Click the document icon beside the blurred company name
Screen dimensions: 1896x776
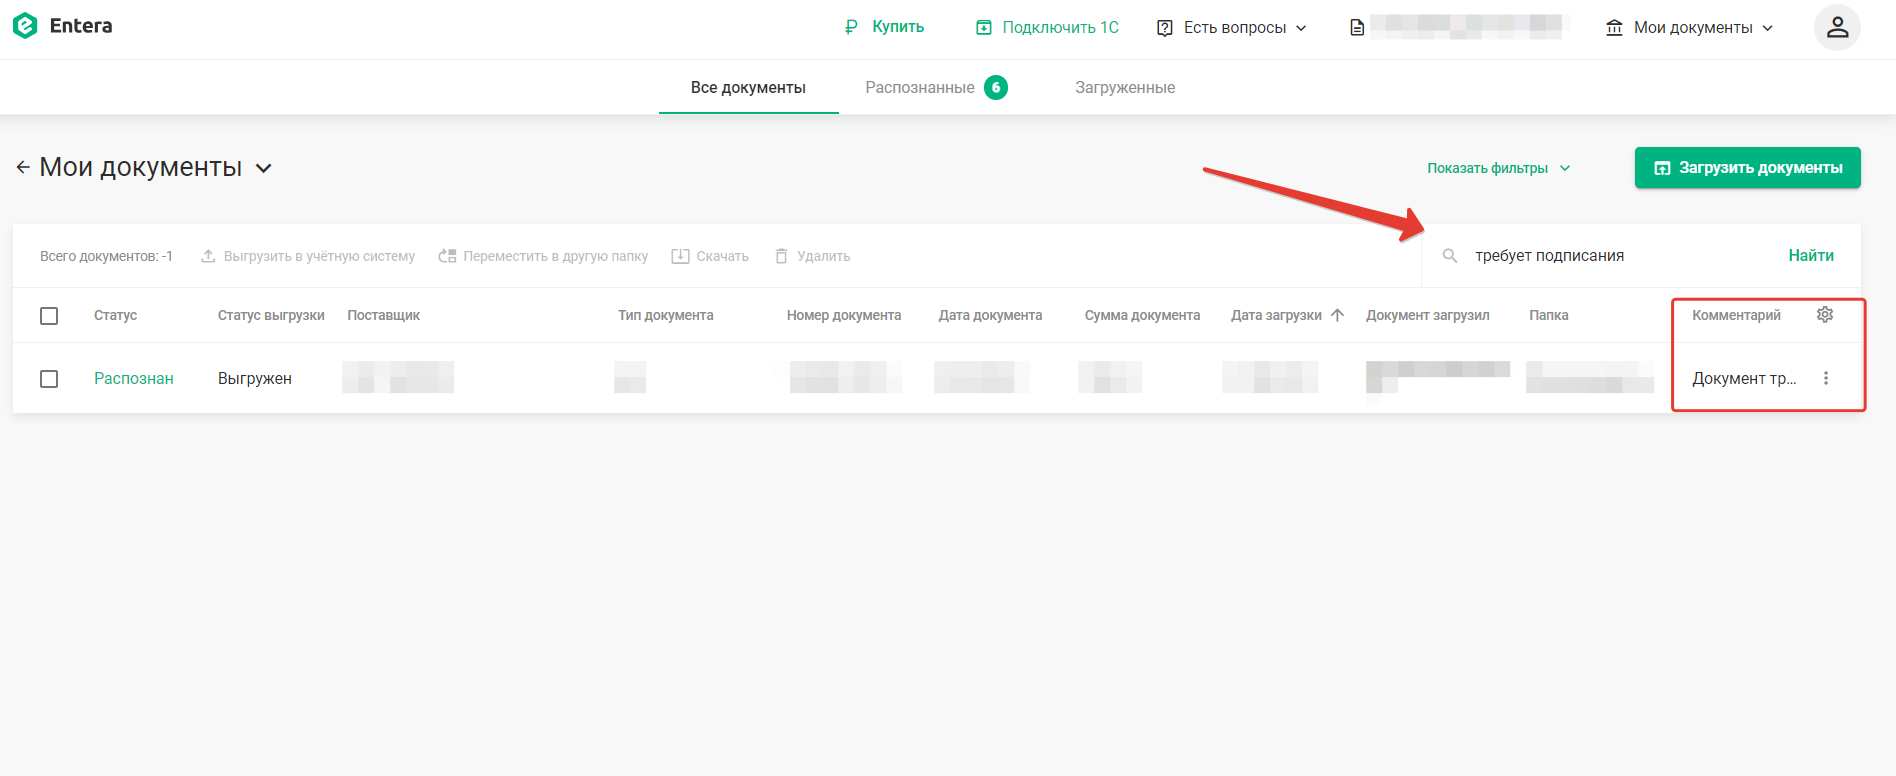pyautogui.click(x=1357, y=27)
